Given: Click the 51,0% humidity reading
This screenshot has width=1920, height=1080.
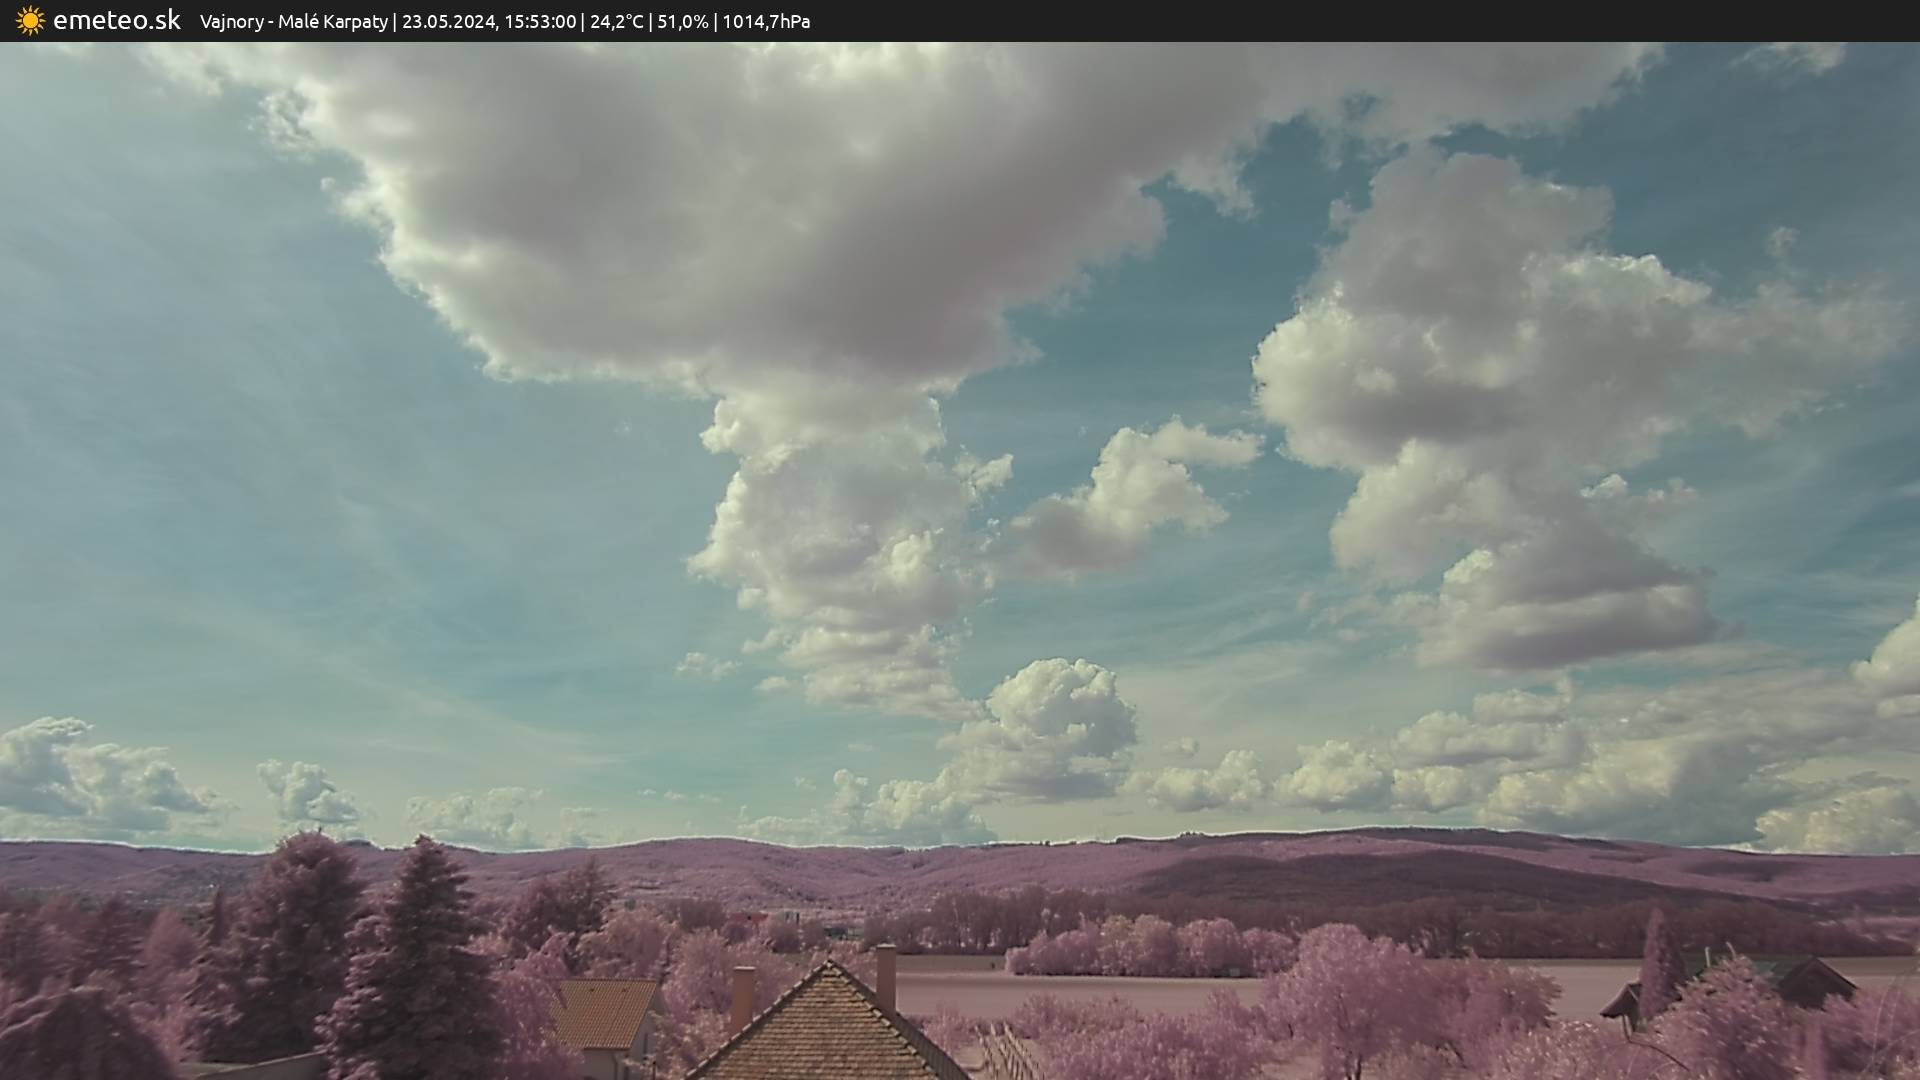Looking at the screenshot, I should pos(682,22).
